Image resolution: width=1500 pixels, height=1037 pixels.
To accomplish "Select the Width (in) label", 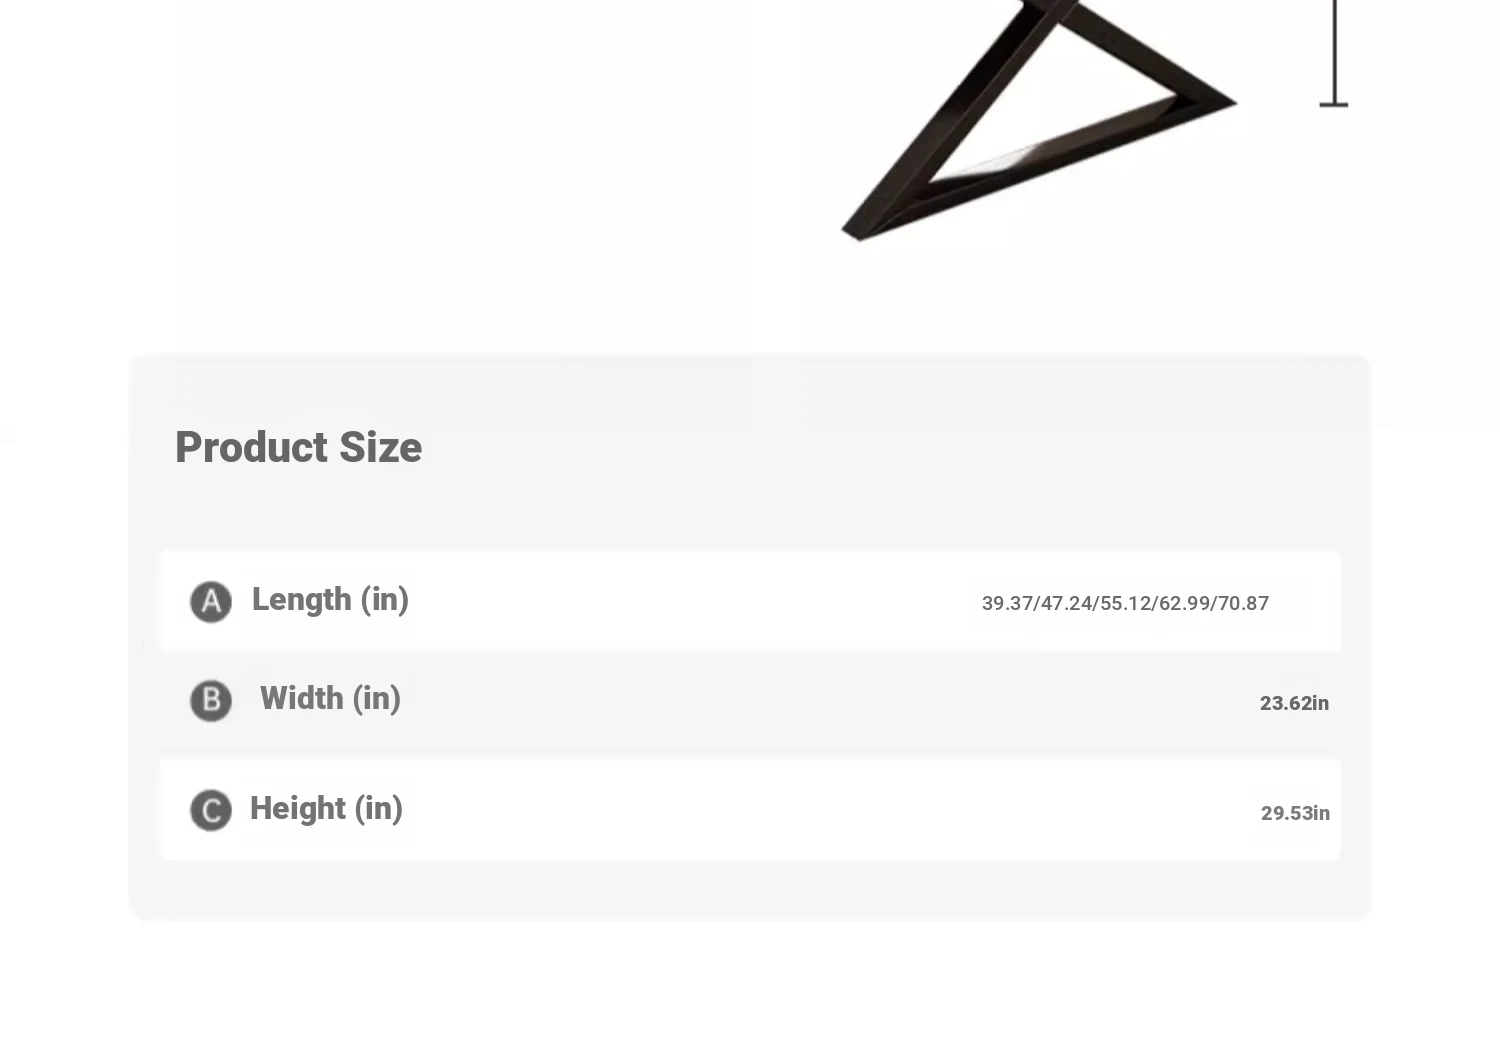I will [x=330, y=698].
